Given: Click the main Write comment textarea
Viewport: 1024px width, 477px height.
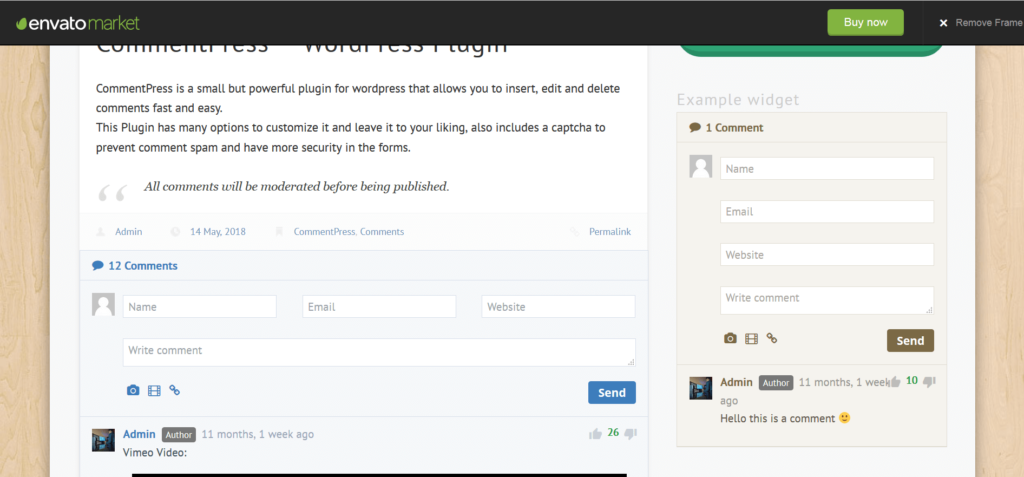Looking at the screenshot, I should [379, 352].
